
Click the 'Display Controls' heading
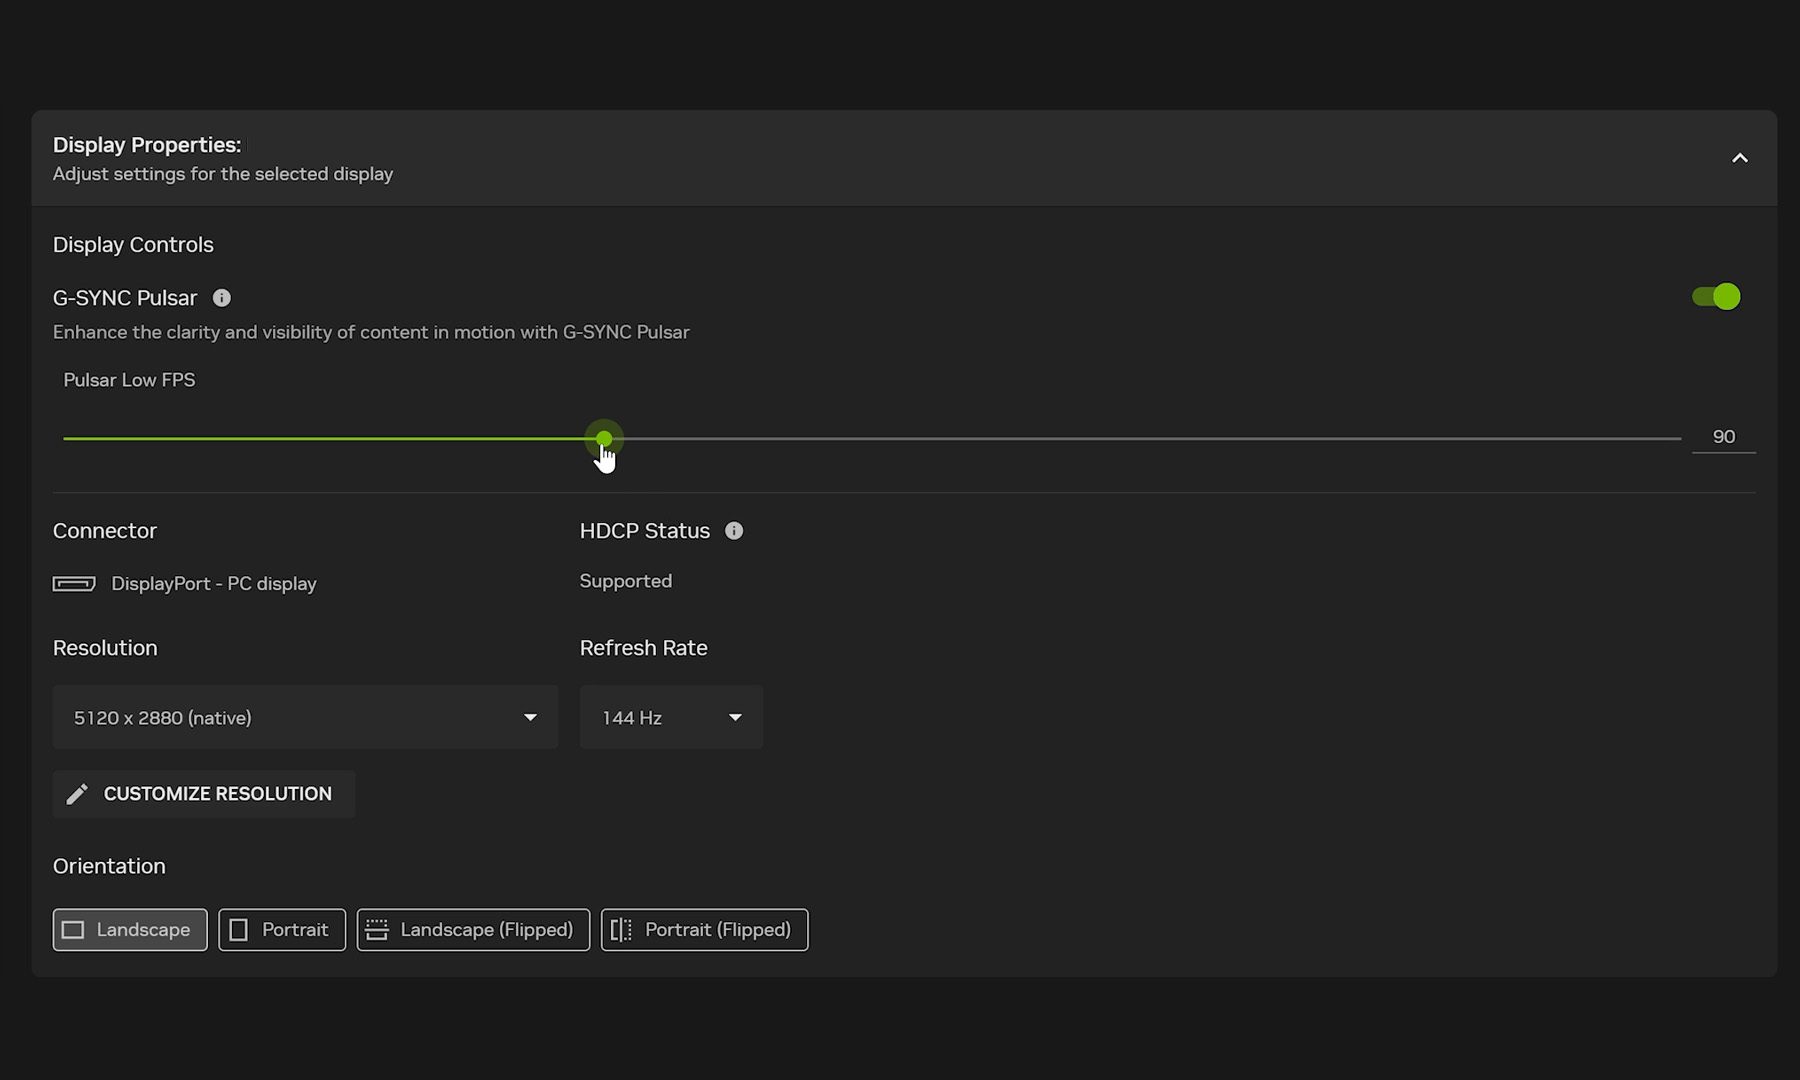click(x=133, y=245)
